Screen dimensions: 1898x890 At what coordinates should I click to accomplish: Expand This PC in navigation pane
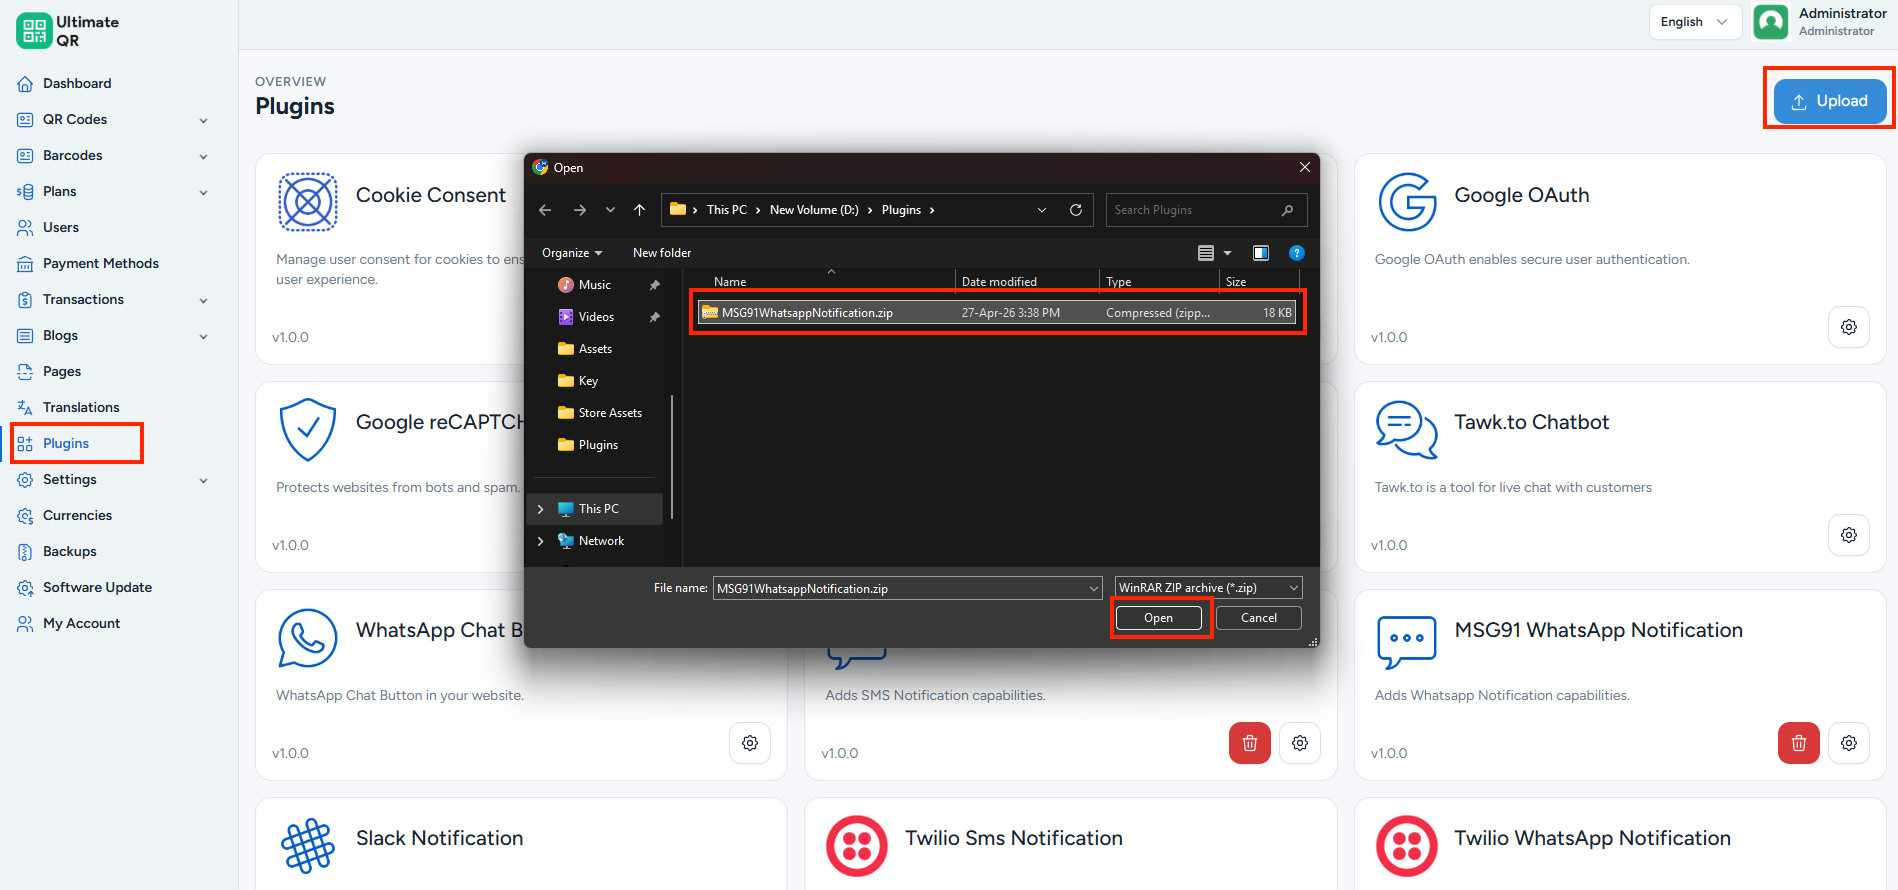click(541, 509)
